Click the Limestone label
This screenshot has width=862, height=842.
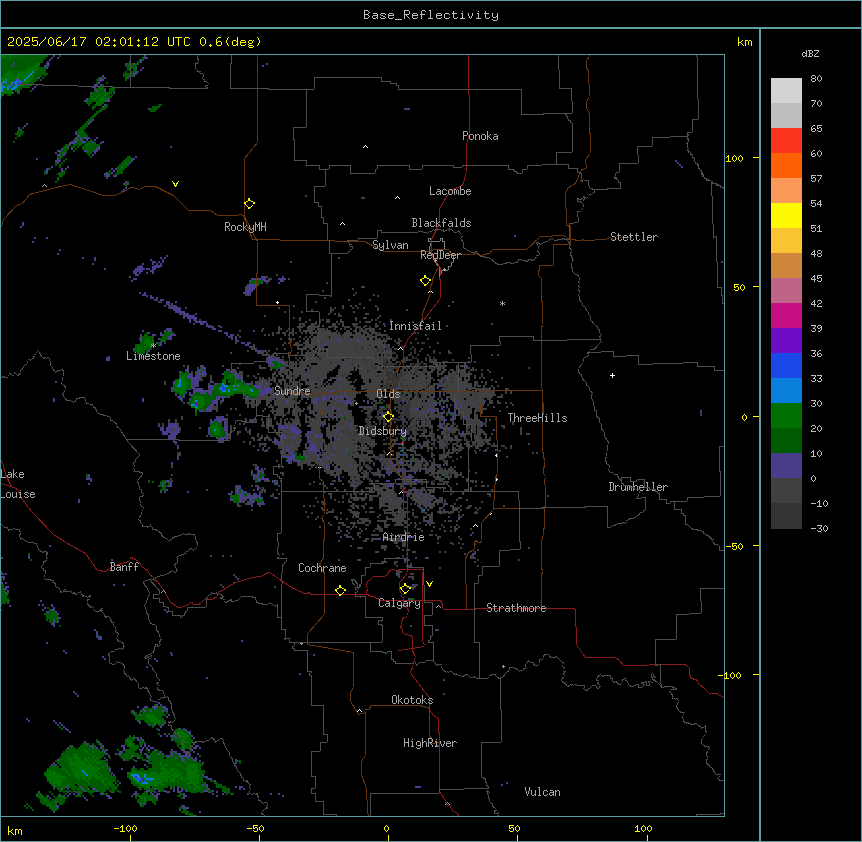153,356
